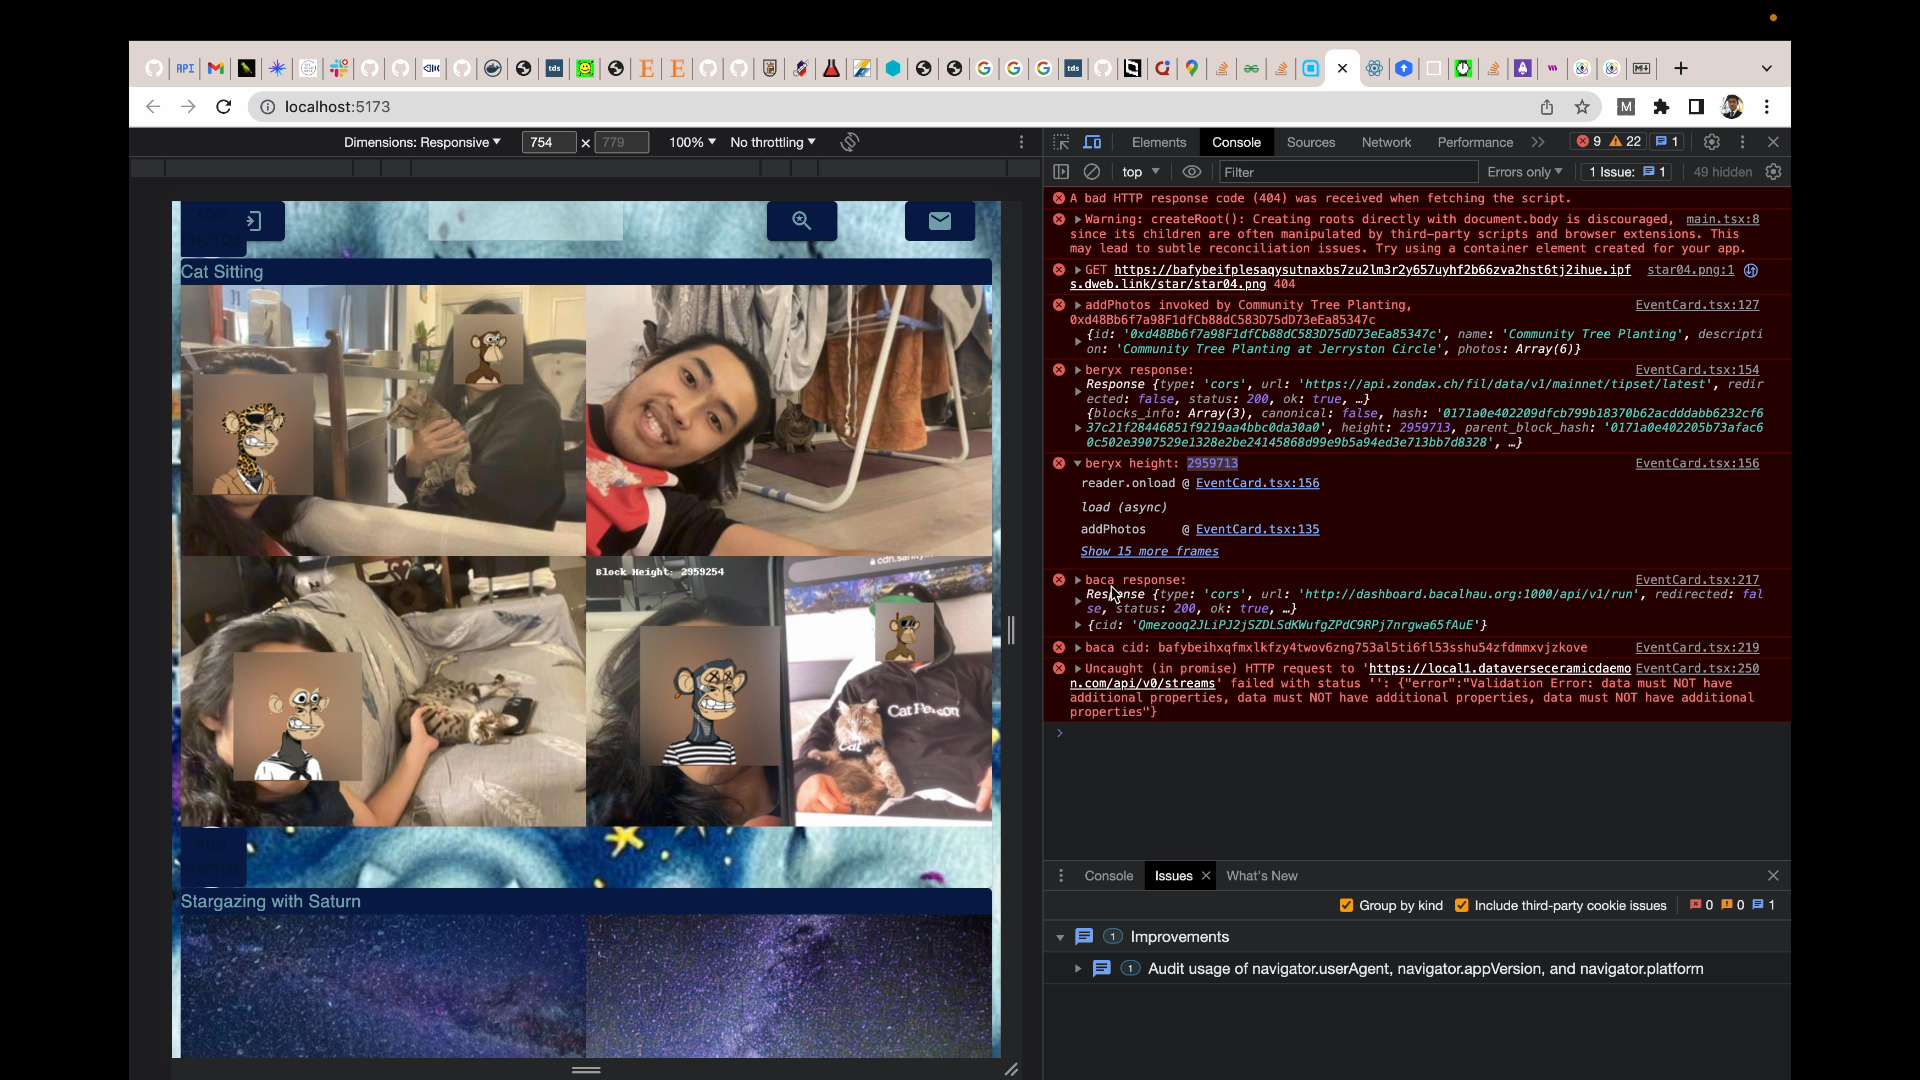Toggle Group by kind checkbox
The image size is (1920, 1080).
point(1346,906)
